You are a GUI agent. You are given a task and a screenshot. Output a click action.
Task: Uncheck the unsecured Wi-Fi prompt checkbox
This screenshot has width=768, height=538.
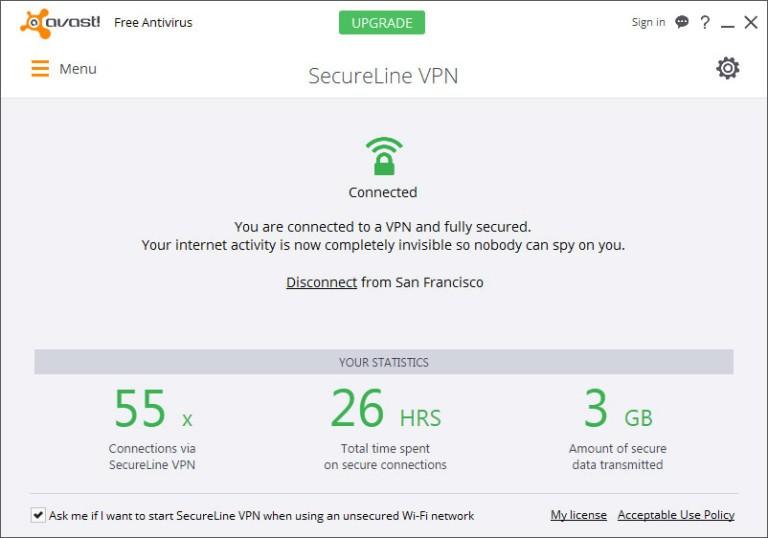pyautogui.click(x=38, y=515)
